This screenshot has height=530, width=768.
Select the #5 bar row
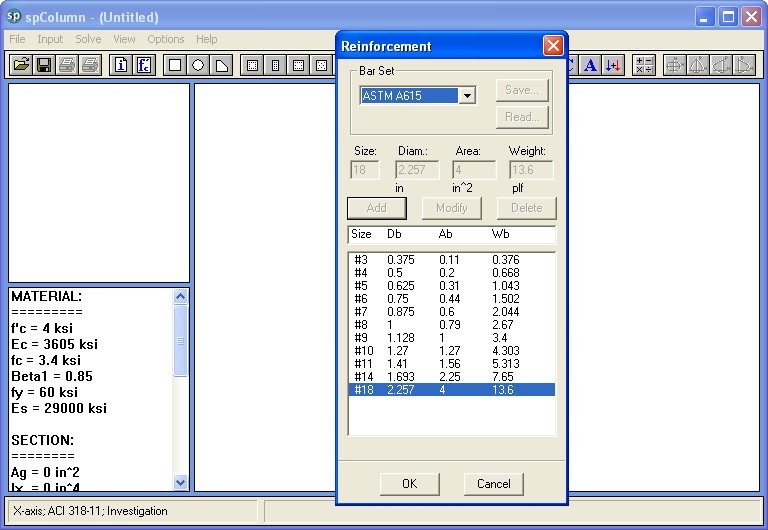pos(452,286)
